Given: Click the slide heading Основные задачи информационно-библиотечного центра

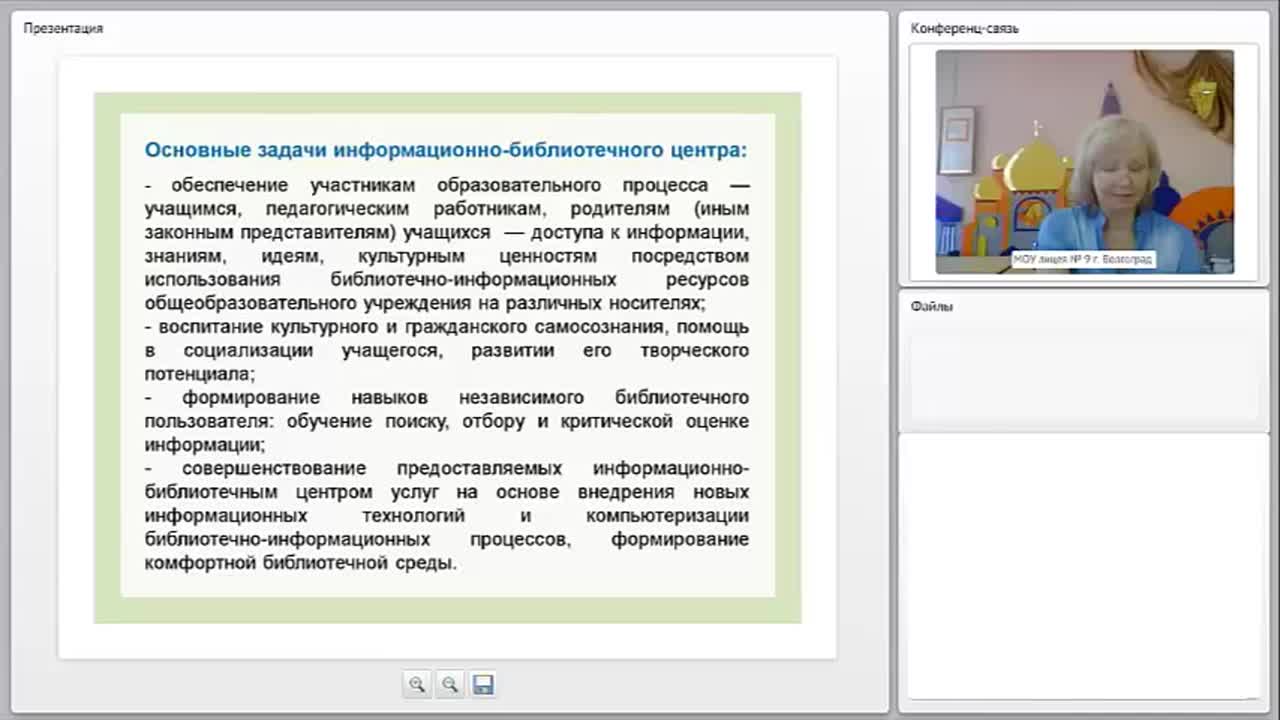Looking at the screenshot, I should [x=446, y=150].
